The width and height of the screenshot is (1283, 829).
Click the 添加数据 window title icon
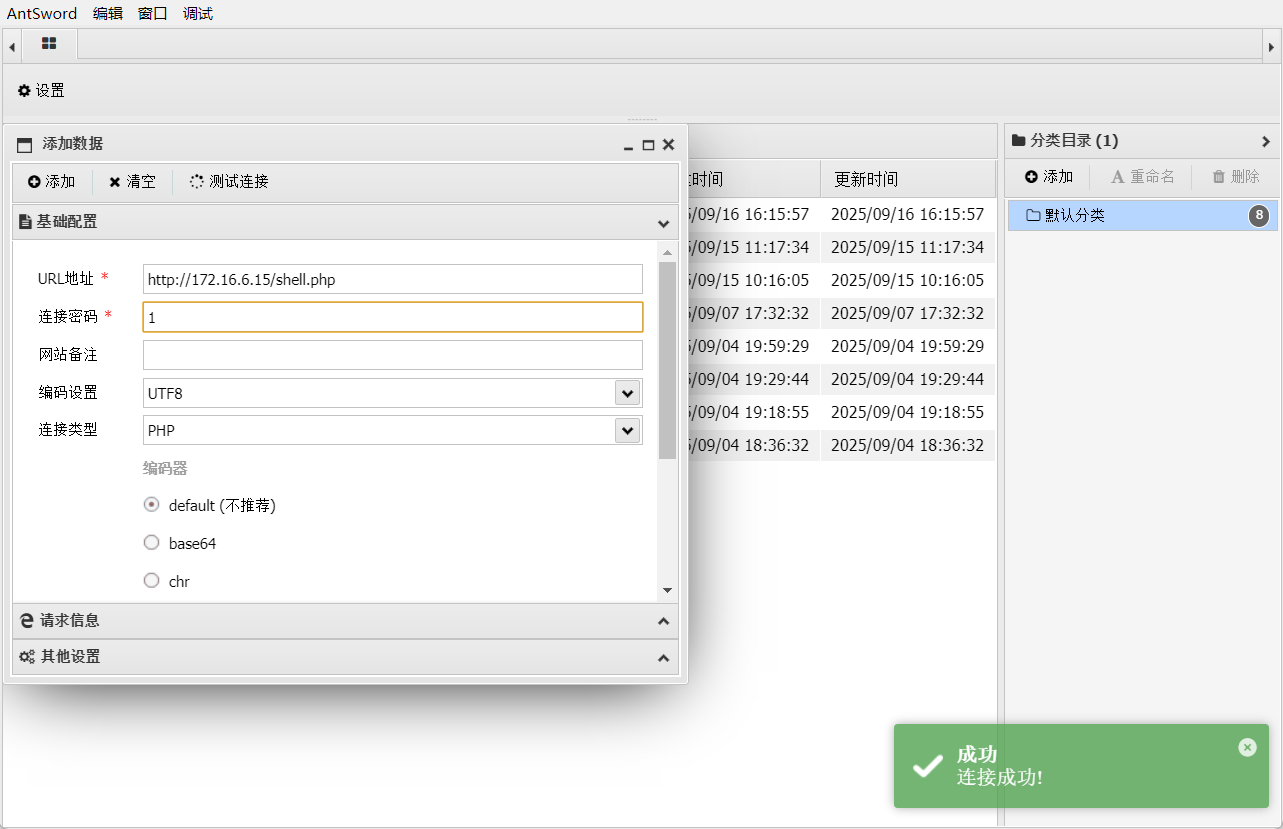pos(25,145)
